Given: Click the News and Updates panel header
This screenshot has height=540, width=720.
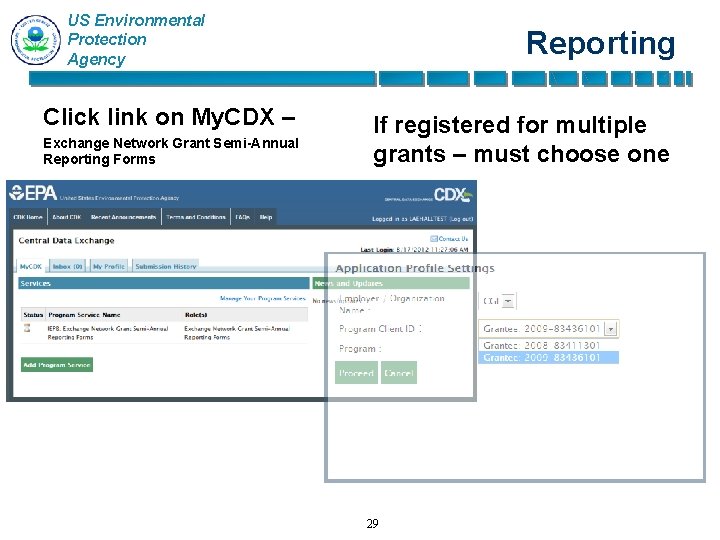Looking at the screenshot, I should click(391, 283).
